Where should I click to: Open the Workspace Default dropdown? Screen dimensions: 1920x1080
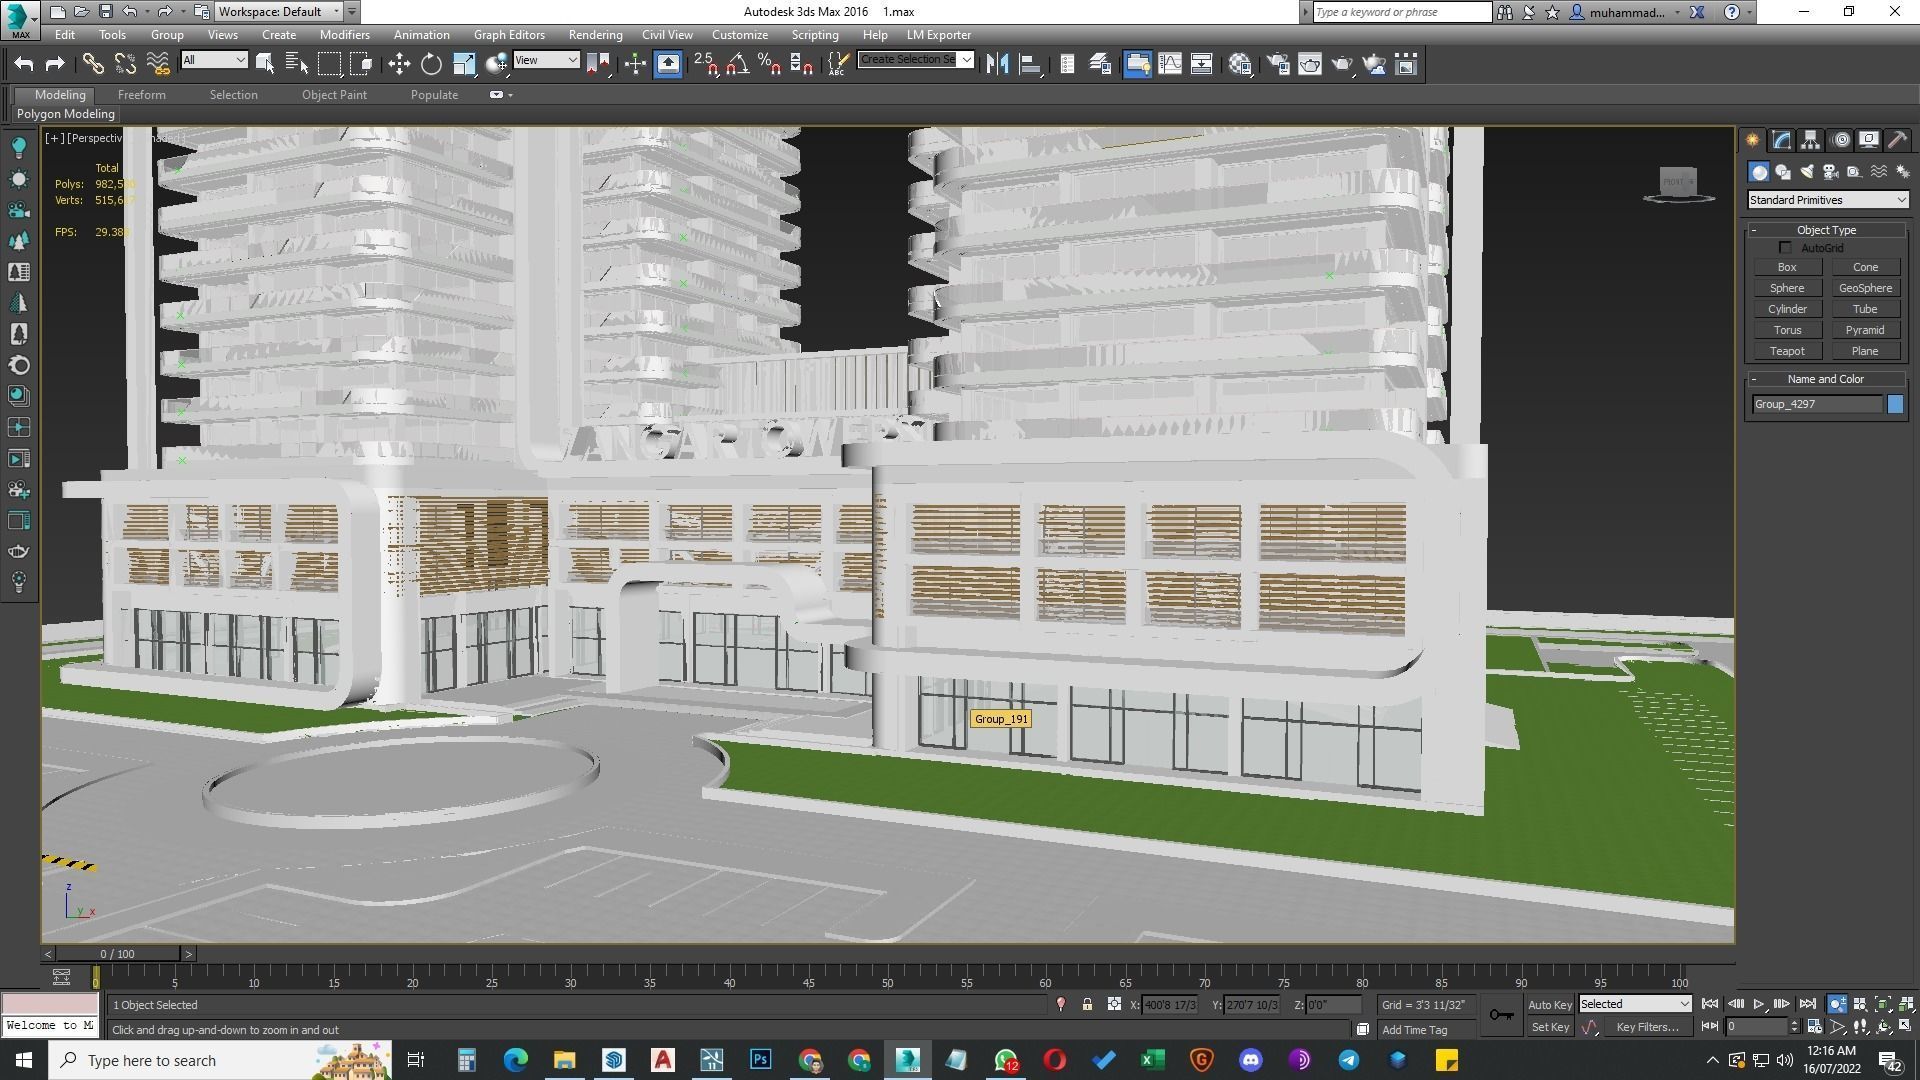(x=279, y=12)
